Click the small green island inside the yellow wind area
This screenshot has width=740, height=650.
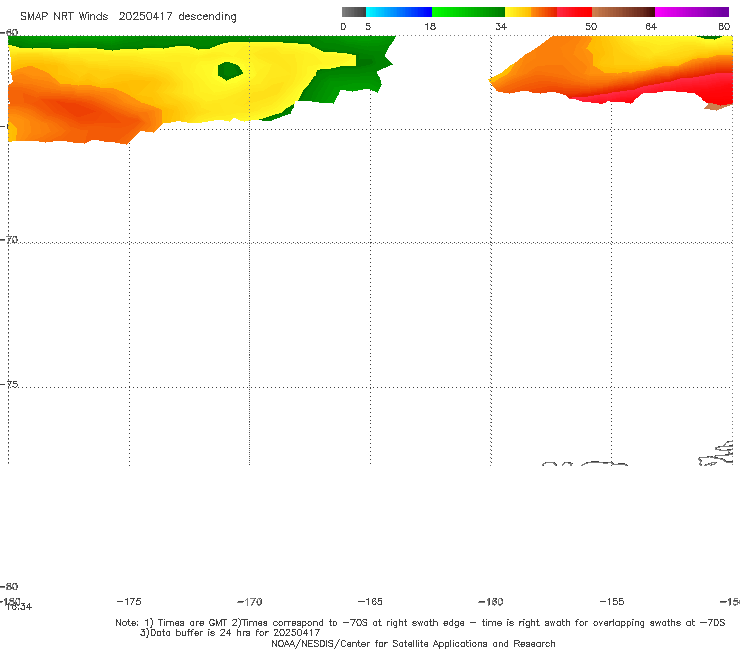point(230,71)
